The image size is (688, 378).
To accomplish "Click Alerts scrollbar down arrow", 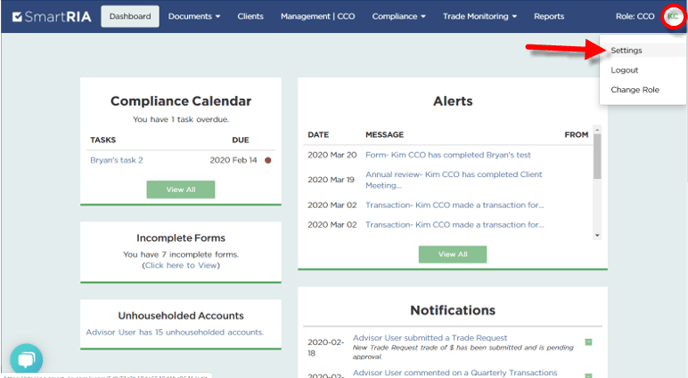I will coord(597,236).
